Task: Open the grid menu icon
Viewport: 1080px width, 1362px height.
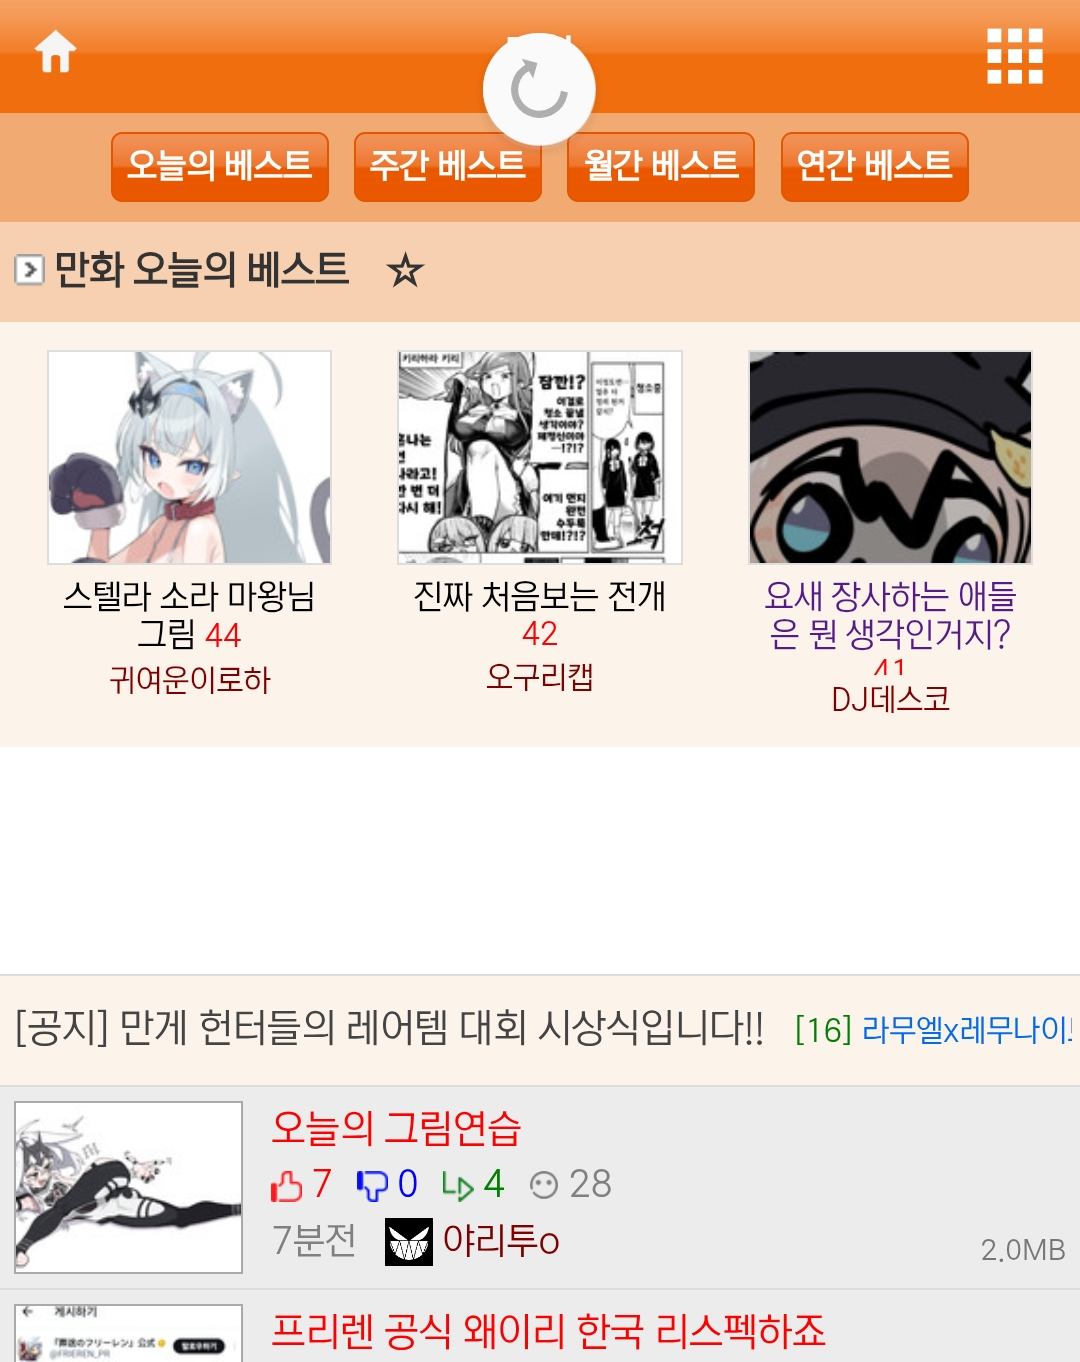Action: click(x=1015, y=56)
